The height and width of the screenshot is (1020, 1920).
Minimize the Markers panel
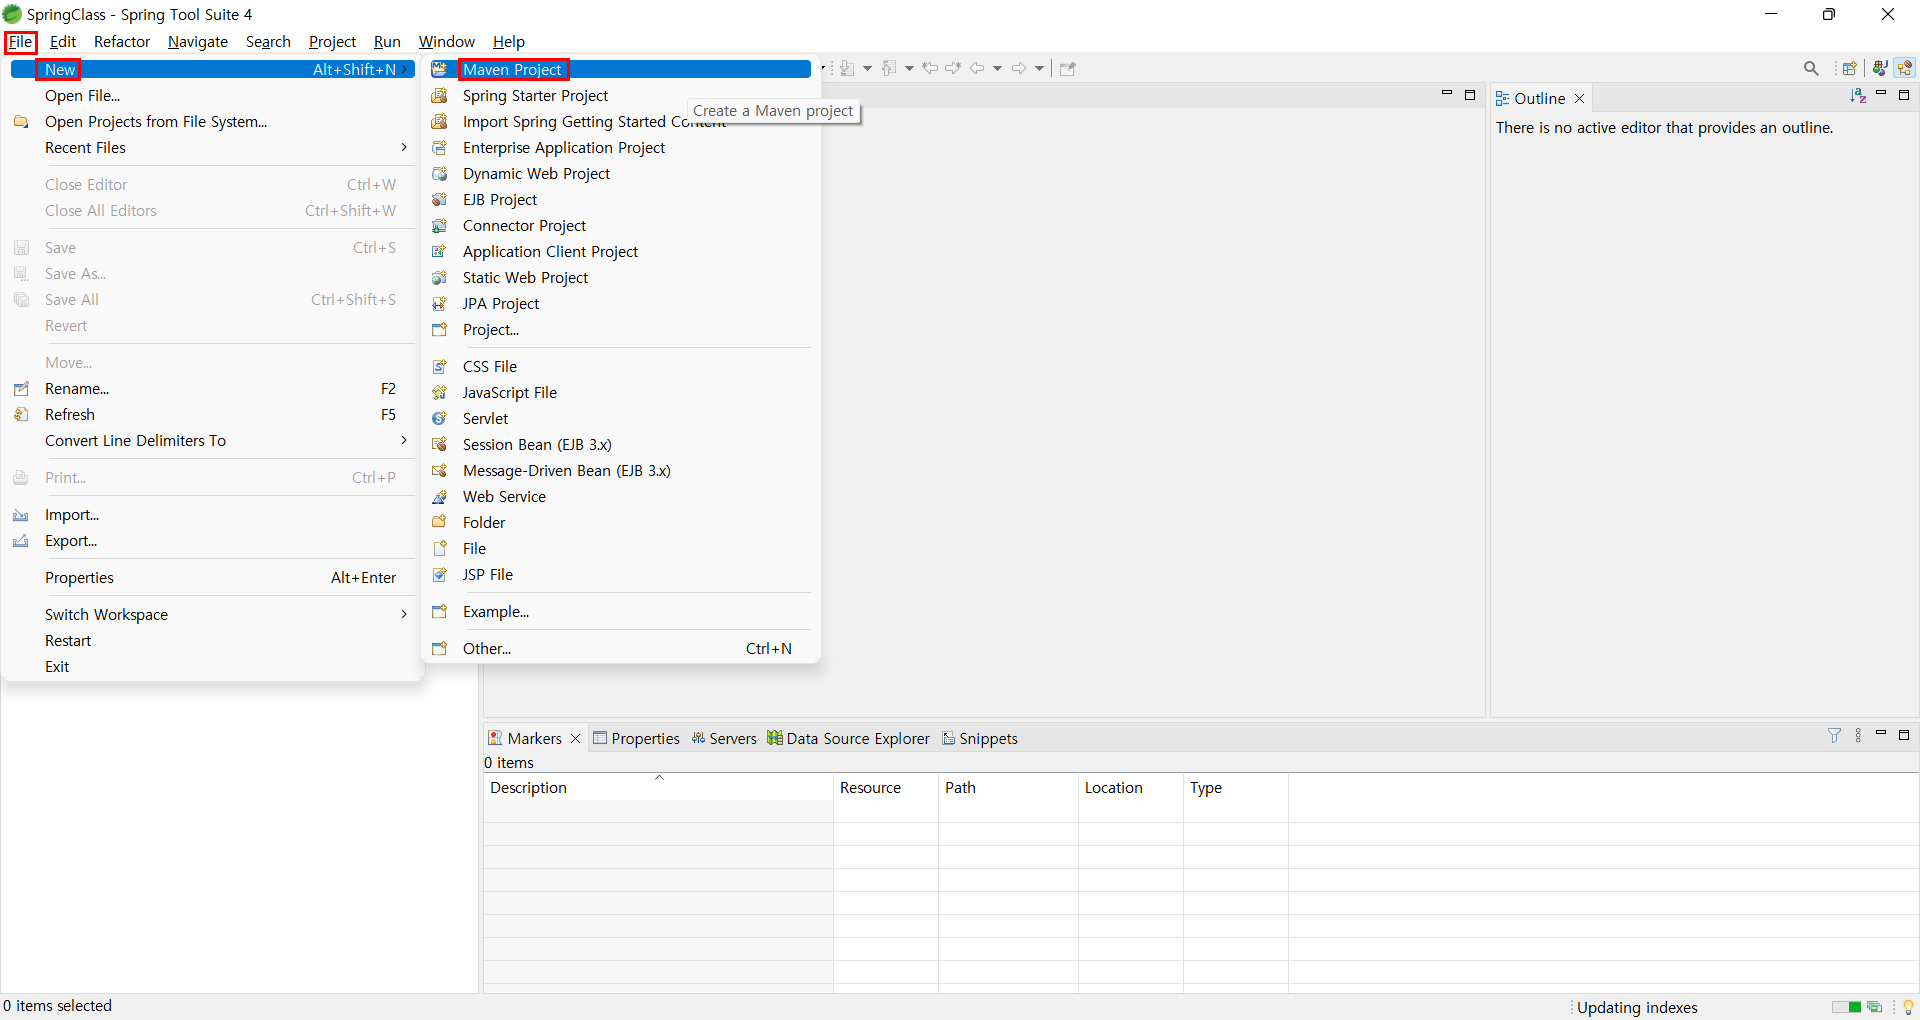(1881, 734)
